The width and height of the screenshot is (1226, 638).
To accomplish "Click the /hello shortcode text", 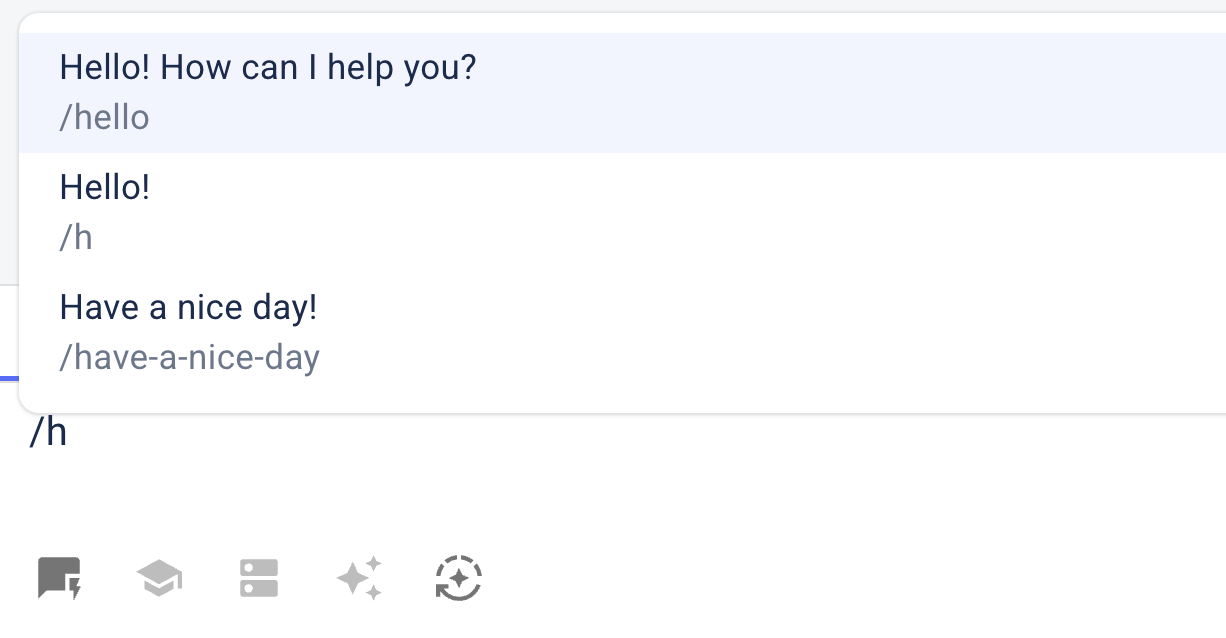I will pos(104,118).
